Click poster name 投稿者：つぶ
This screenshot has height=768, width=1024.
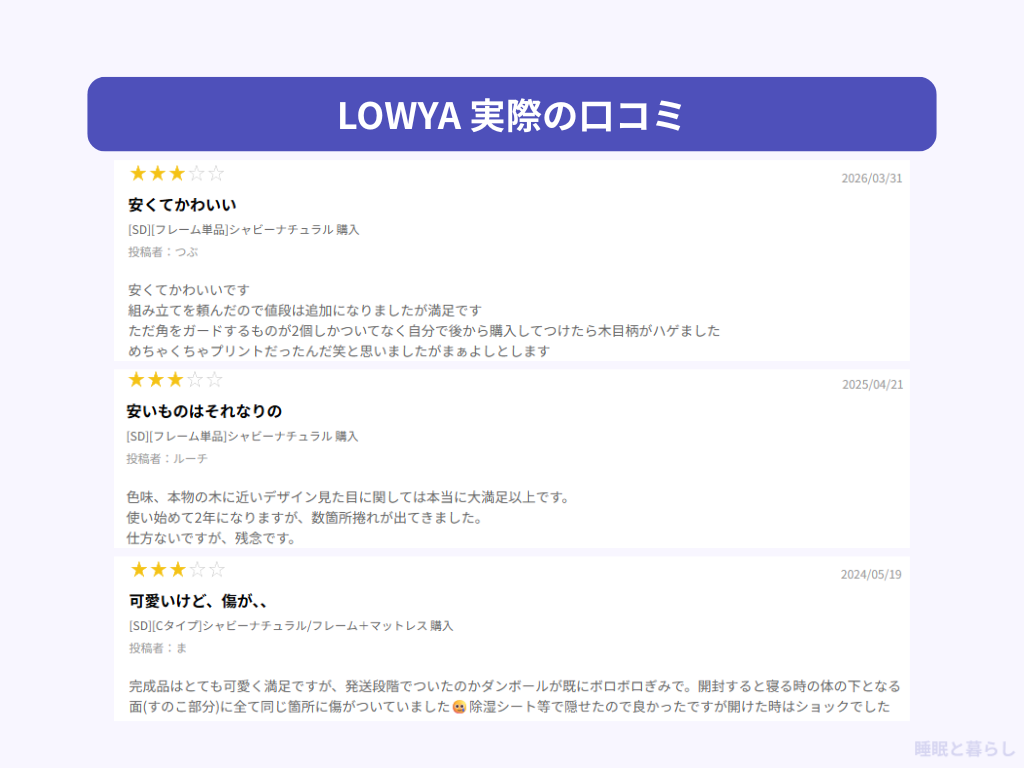[163, 252]
